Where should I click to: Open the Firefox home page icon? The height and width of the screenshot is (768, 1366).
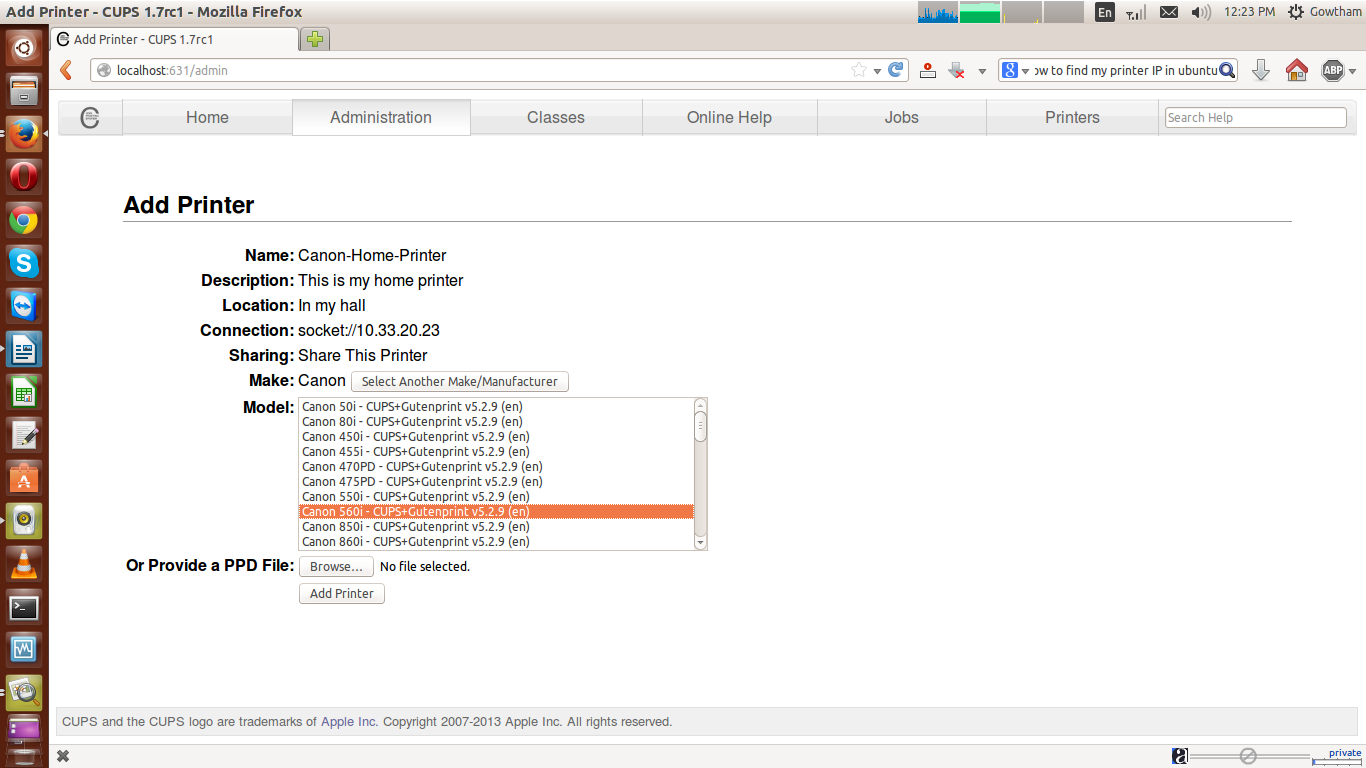pyautogui.click(x=1297, y=70)
